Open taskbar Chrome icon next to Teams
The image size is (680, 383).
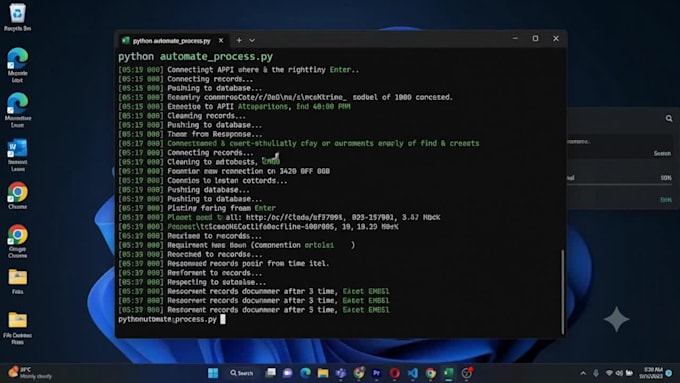359,373
